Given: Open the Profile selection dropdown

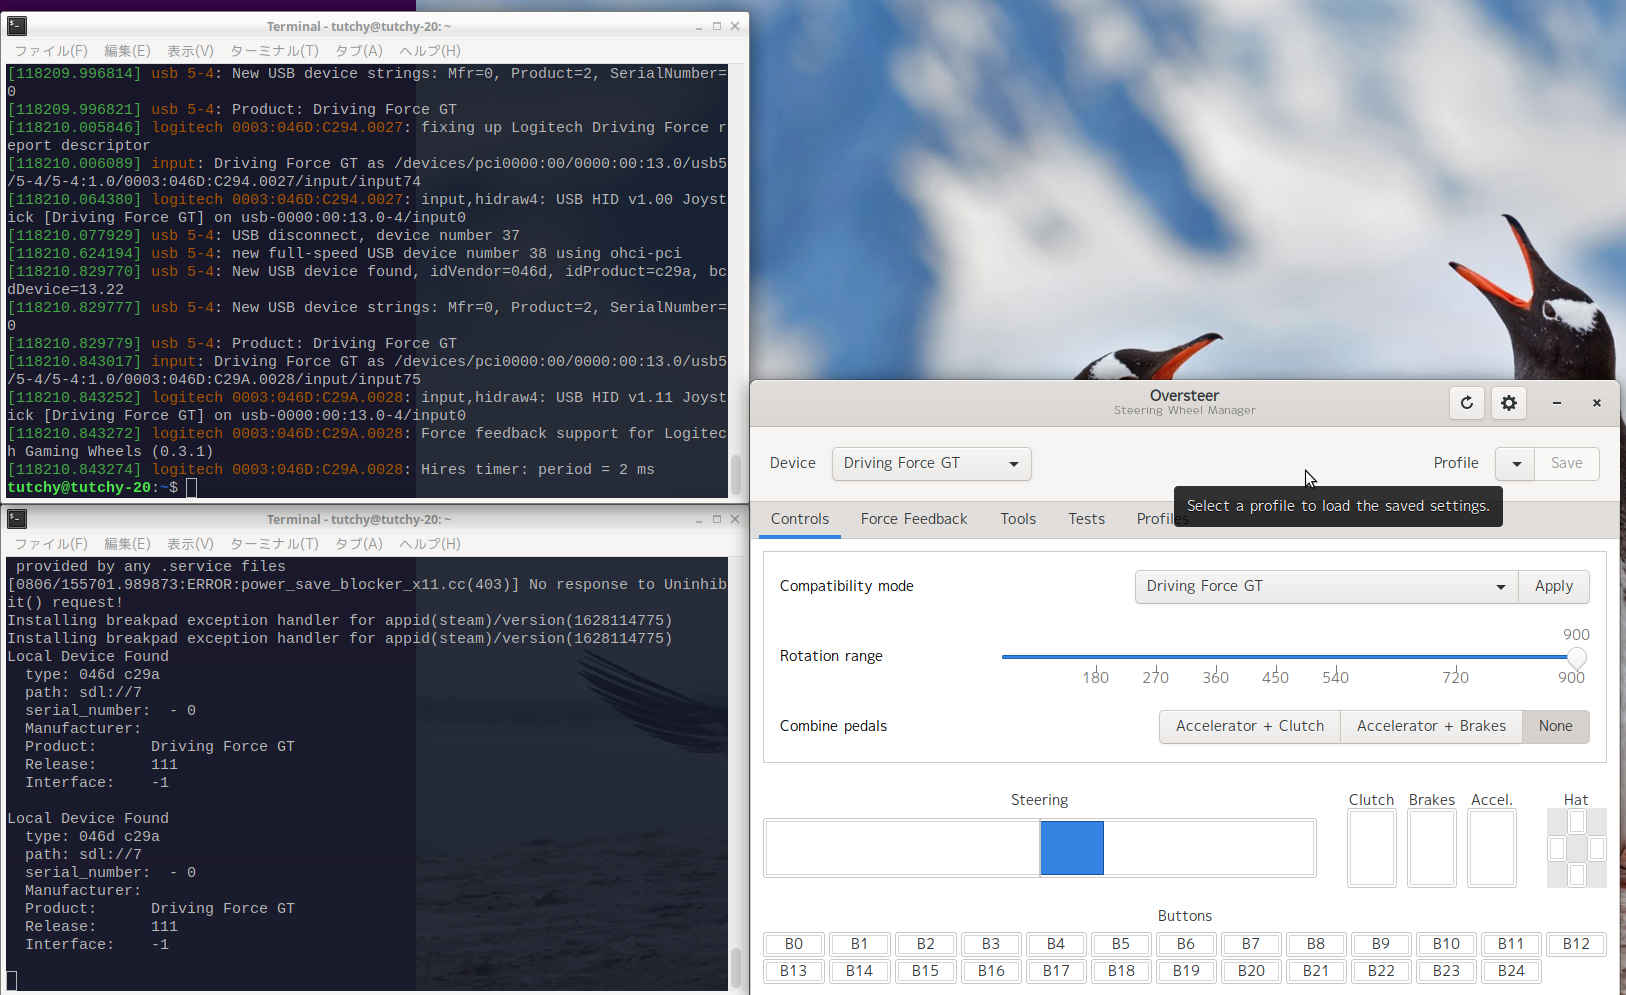Looking at the screenshot, I should 1514,463.
